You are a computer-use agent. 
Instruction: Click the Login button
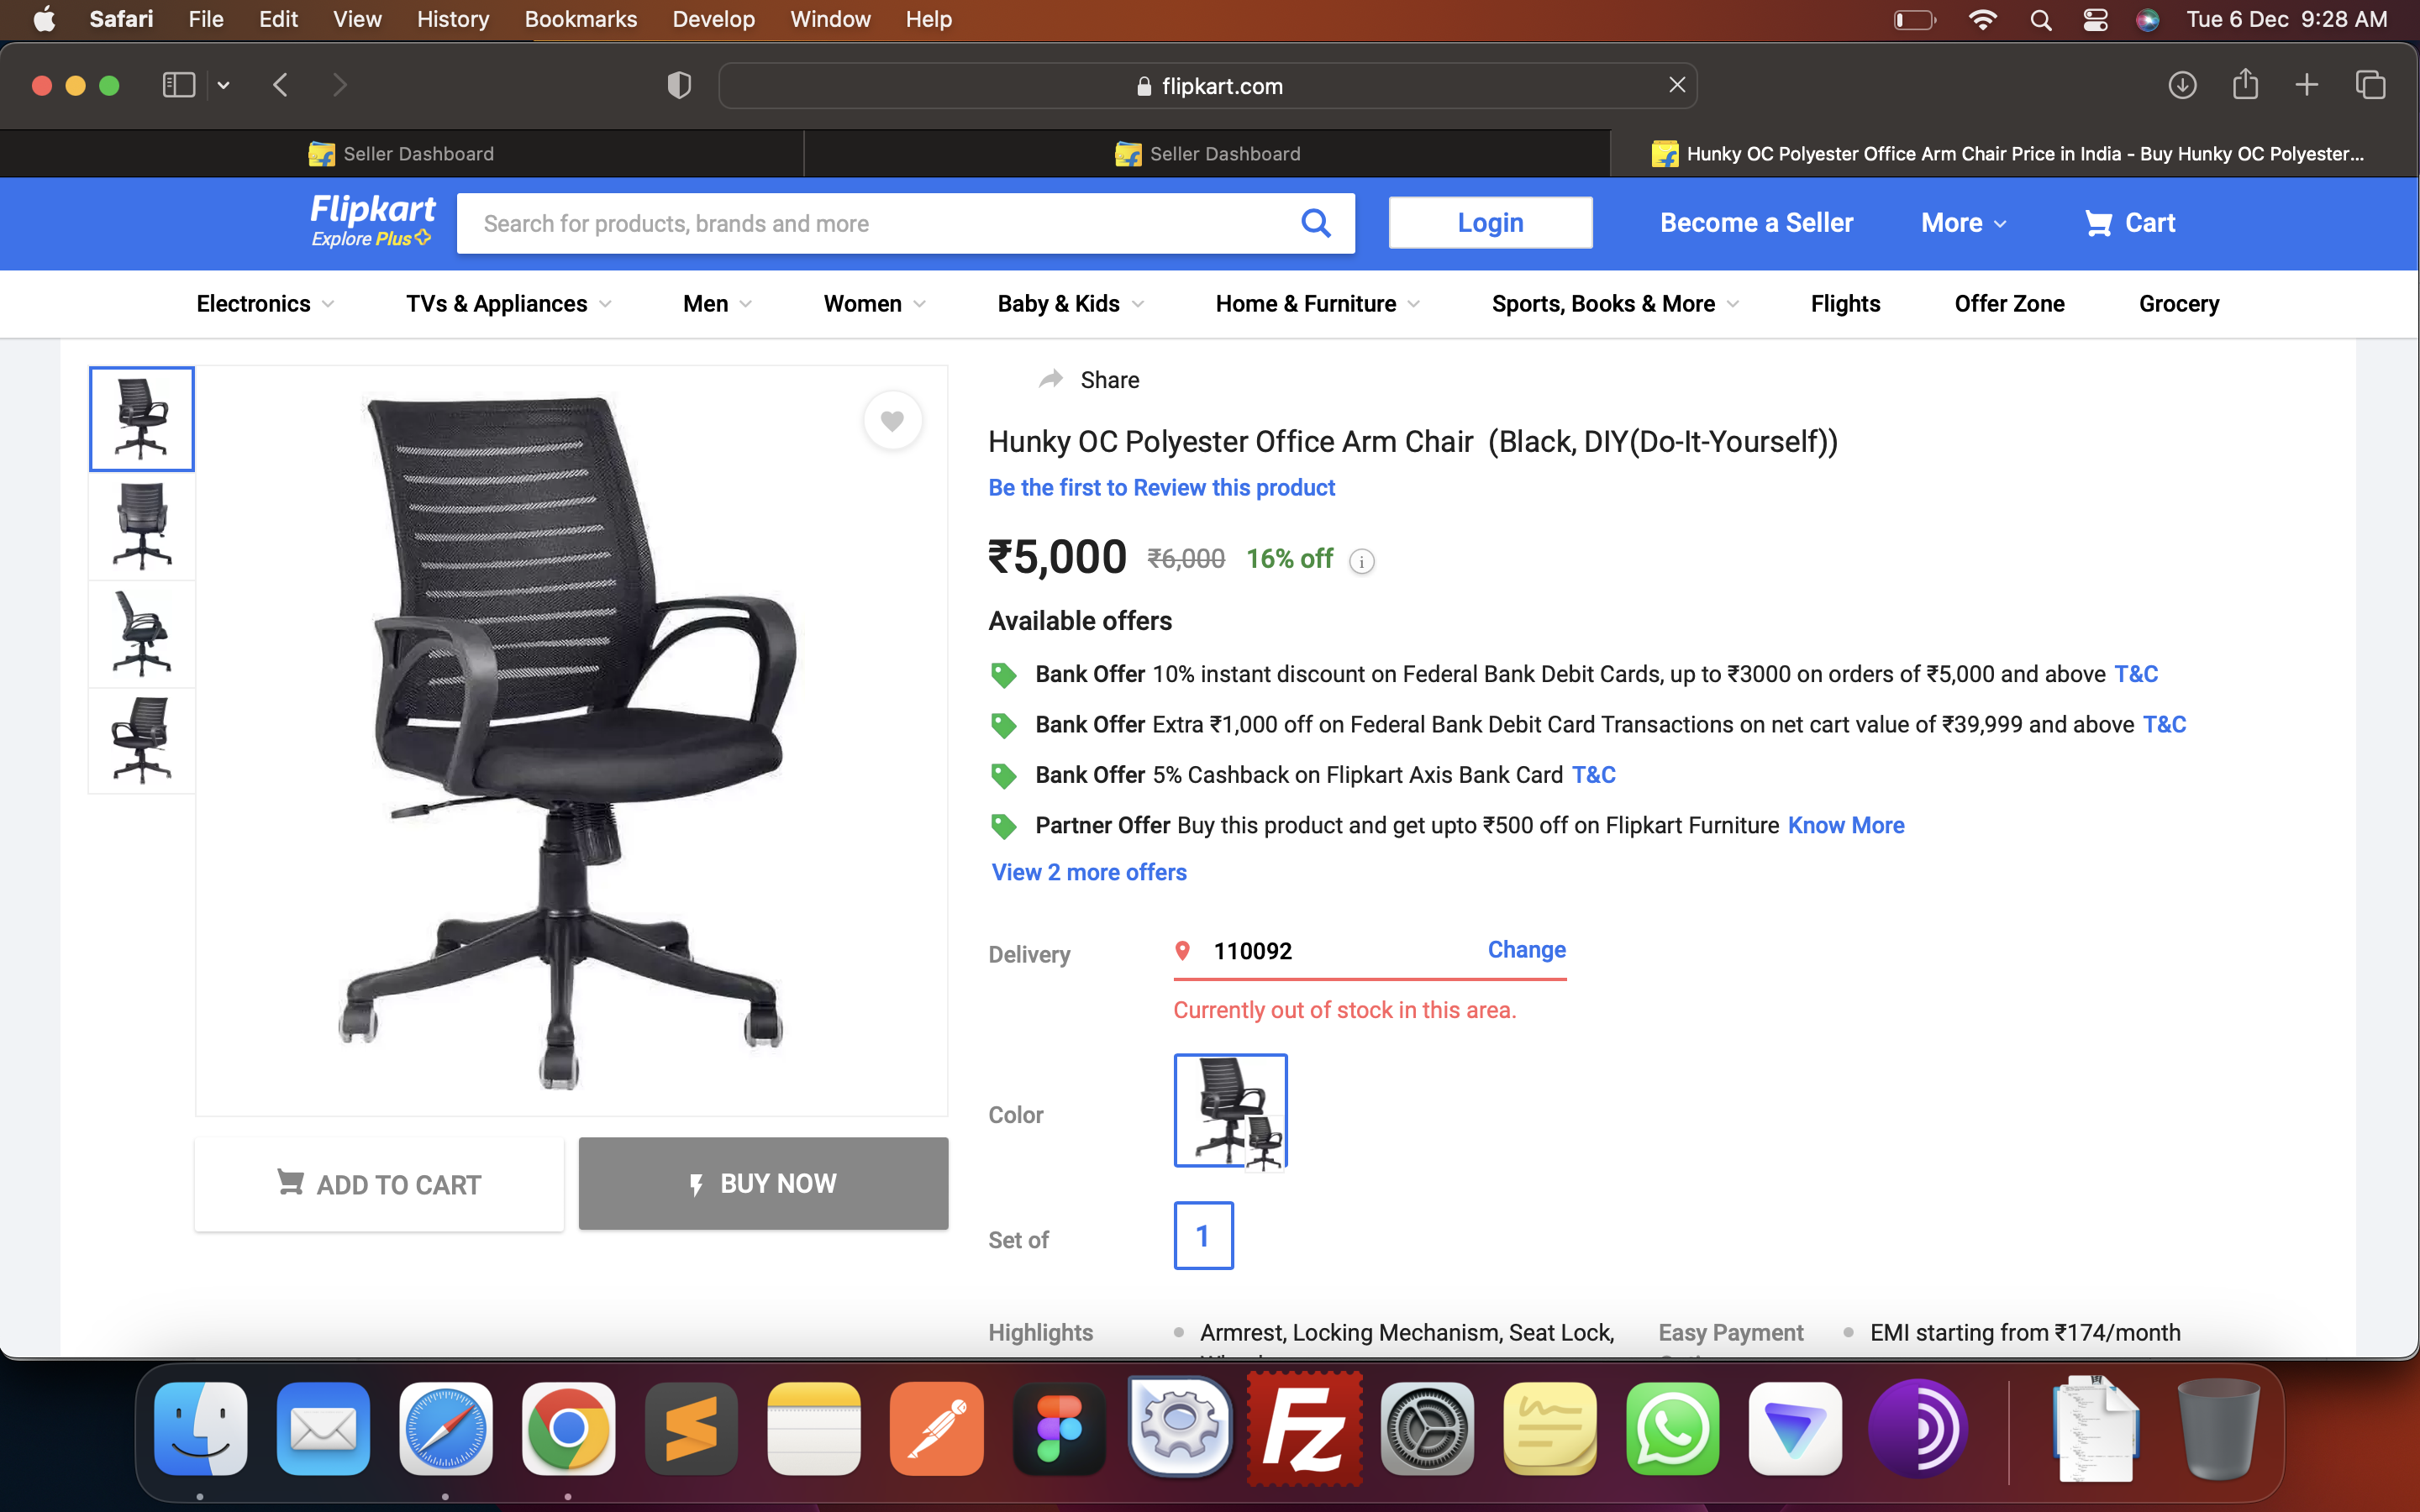(1489, 223)
